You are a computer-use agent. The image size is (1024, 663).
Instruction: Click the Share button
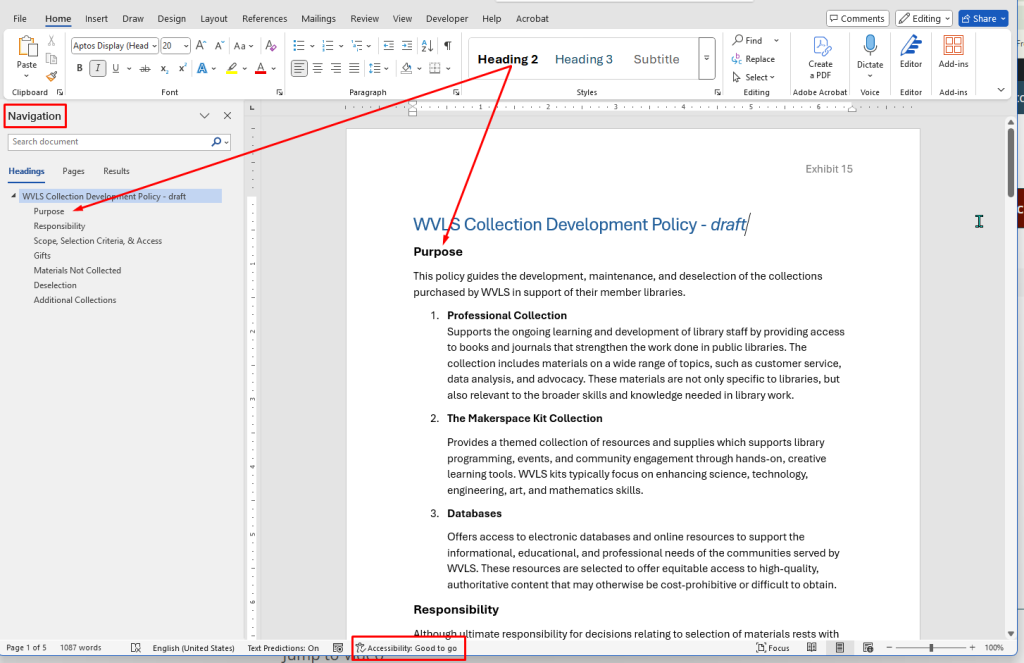(x=984, y=18)
